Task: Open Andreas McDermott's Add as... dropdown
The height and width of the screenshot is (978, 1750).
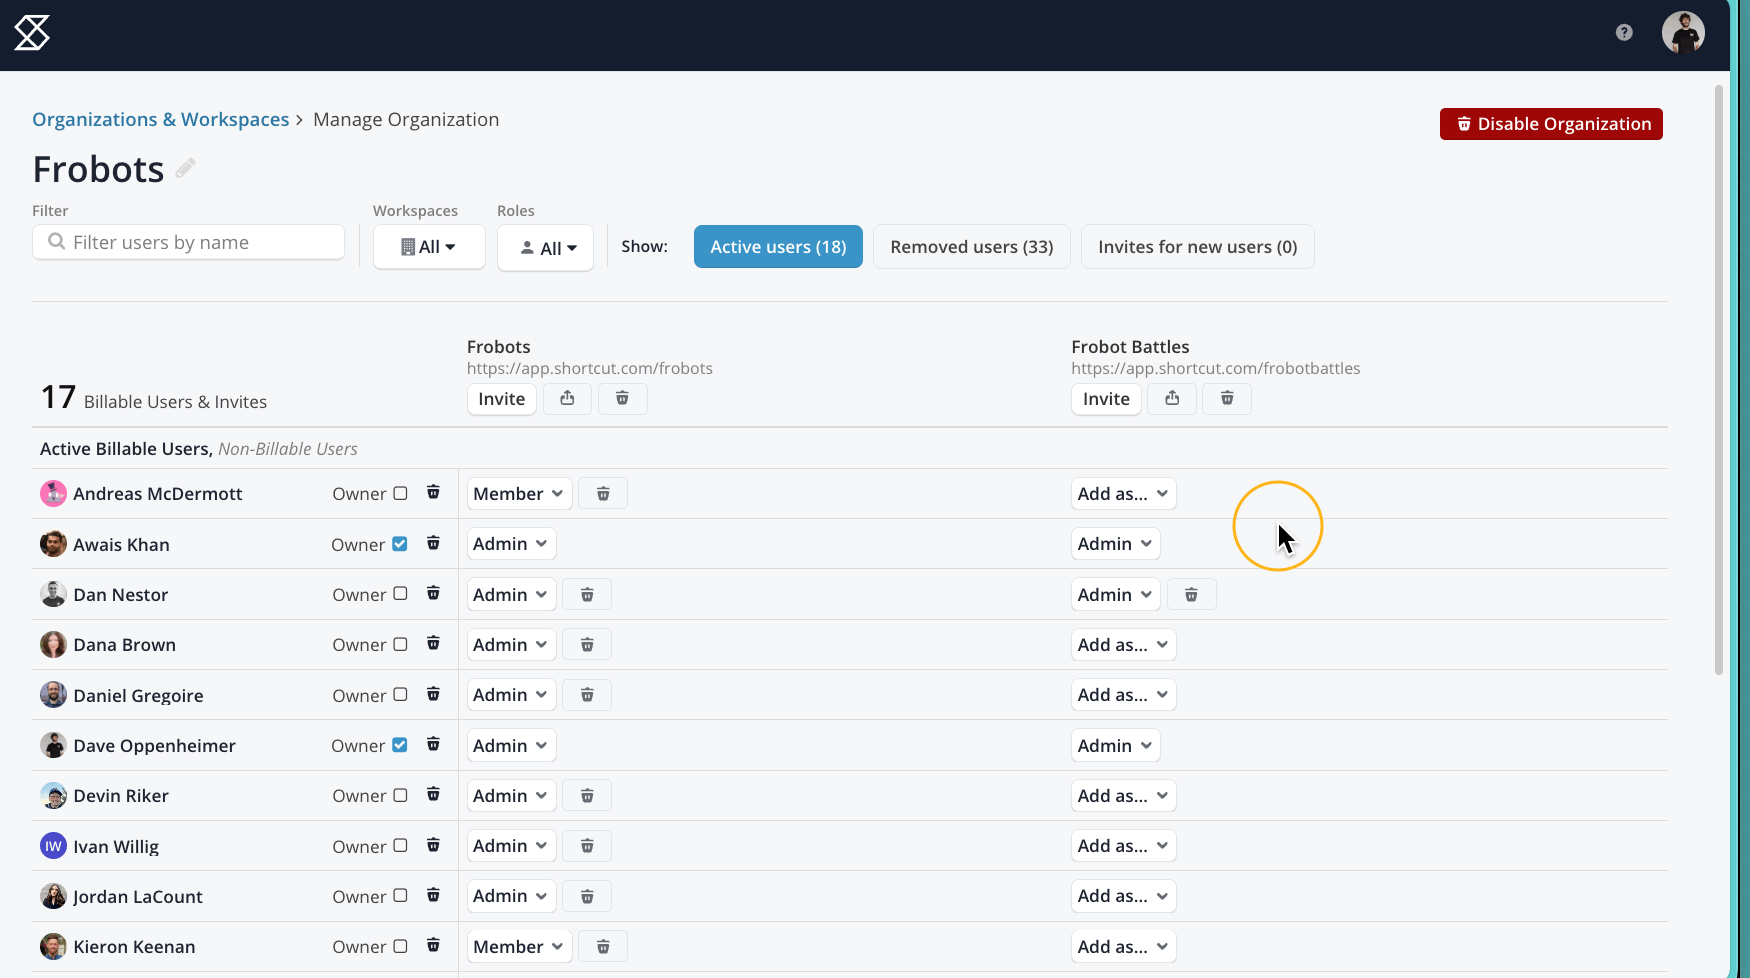Action: (x=1123, y=494)
